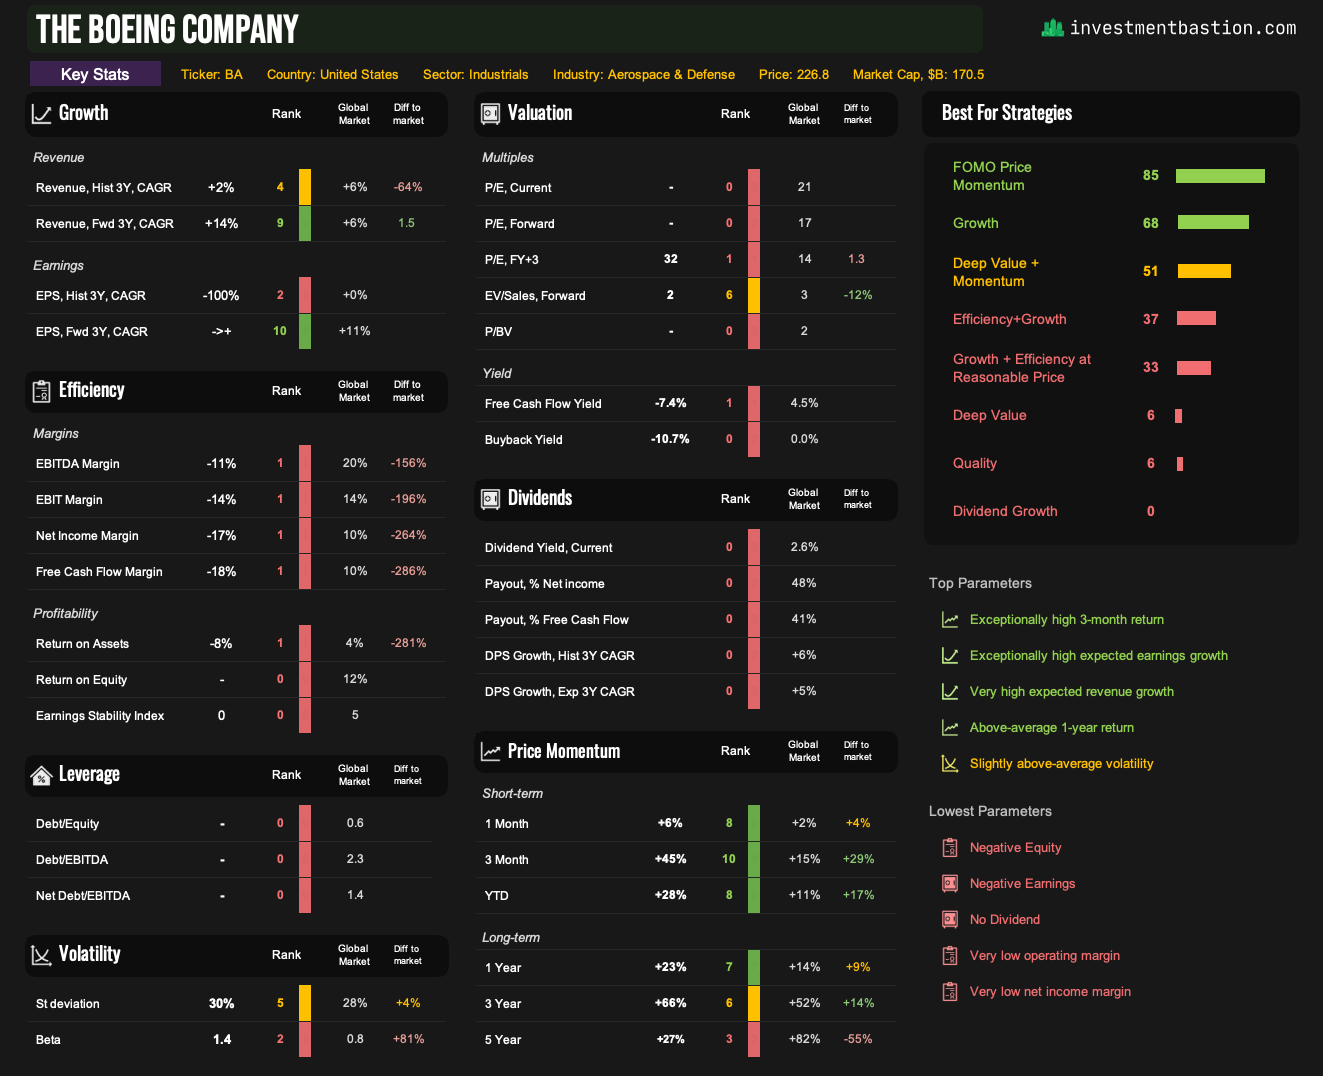Screen dimensions: 1323x1076
Task: Click icon beside Negative Earnings
Action: click(x=950, y=884)
